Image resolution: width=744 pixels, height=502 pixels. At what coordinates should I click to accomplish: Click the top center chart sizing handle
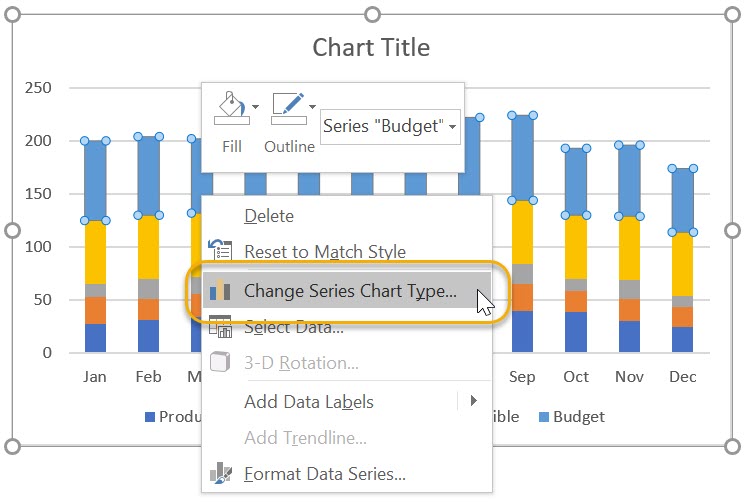point(372,14)
